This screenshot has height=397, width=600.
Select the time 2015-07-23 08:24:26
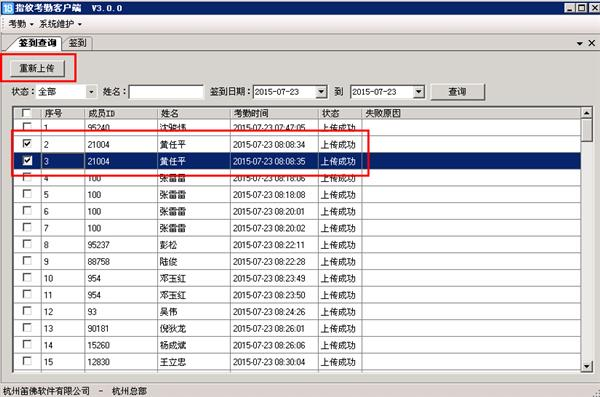pos(269,312)
